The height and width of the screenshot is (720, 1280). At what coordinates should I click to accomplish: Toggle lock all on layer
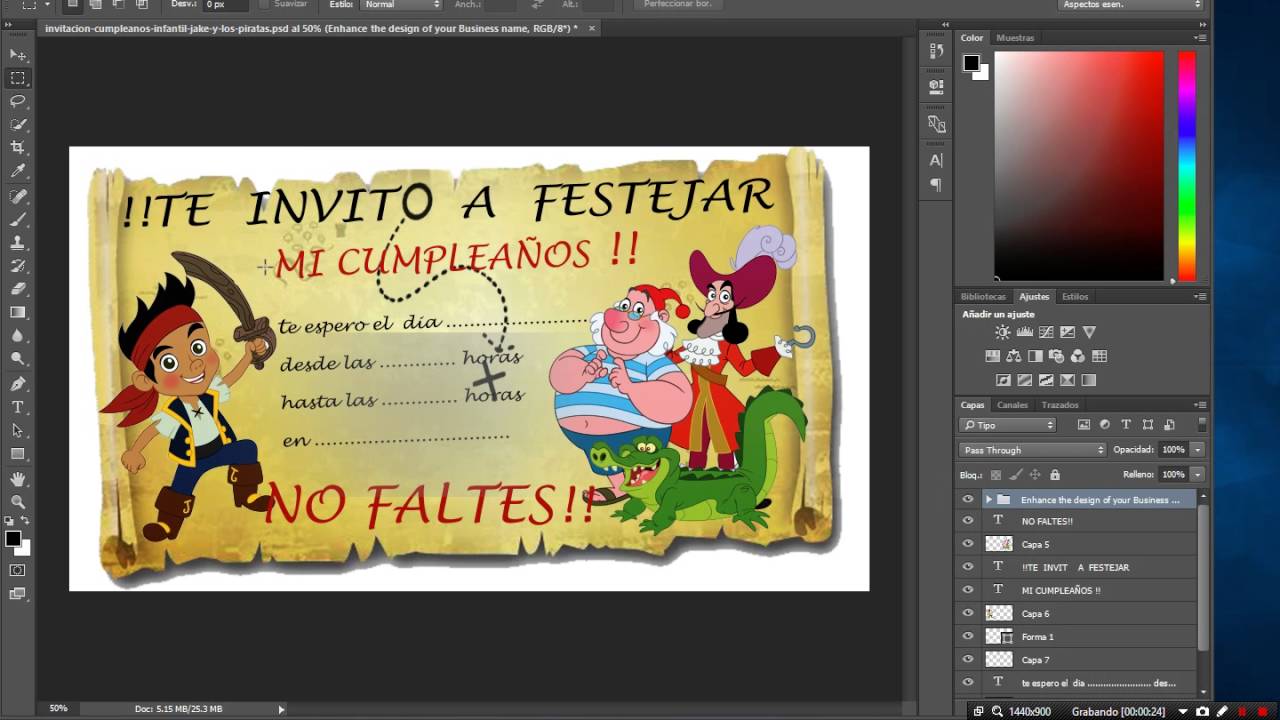click(x=1055, y=475)
